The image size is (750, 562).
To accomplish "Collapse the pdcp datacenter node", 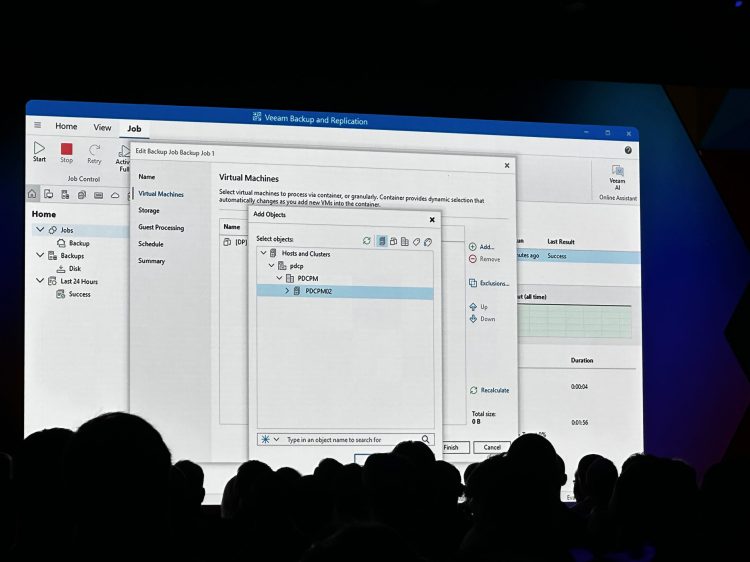I will click(271, 265).
